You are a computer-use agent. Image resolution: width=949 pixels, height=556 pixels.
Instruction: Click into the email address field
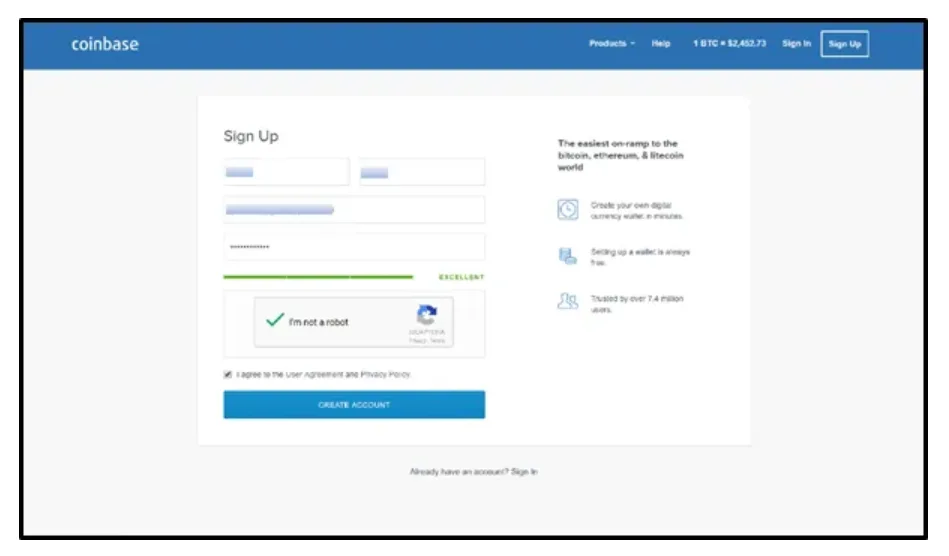[x=354, y=210]
